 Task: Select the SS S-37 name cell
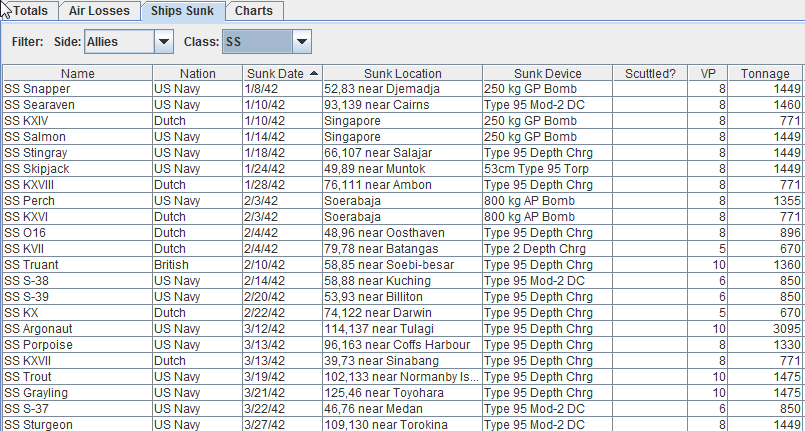(x=78, y=409)
